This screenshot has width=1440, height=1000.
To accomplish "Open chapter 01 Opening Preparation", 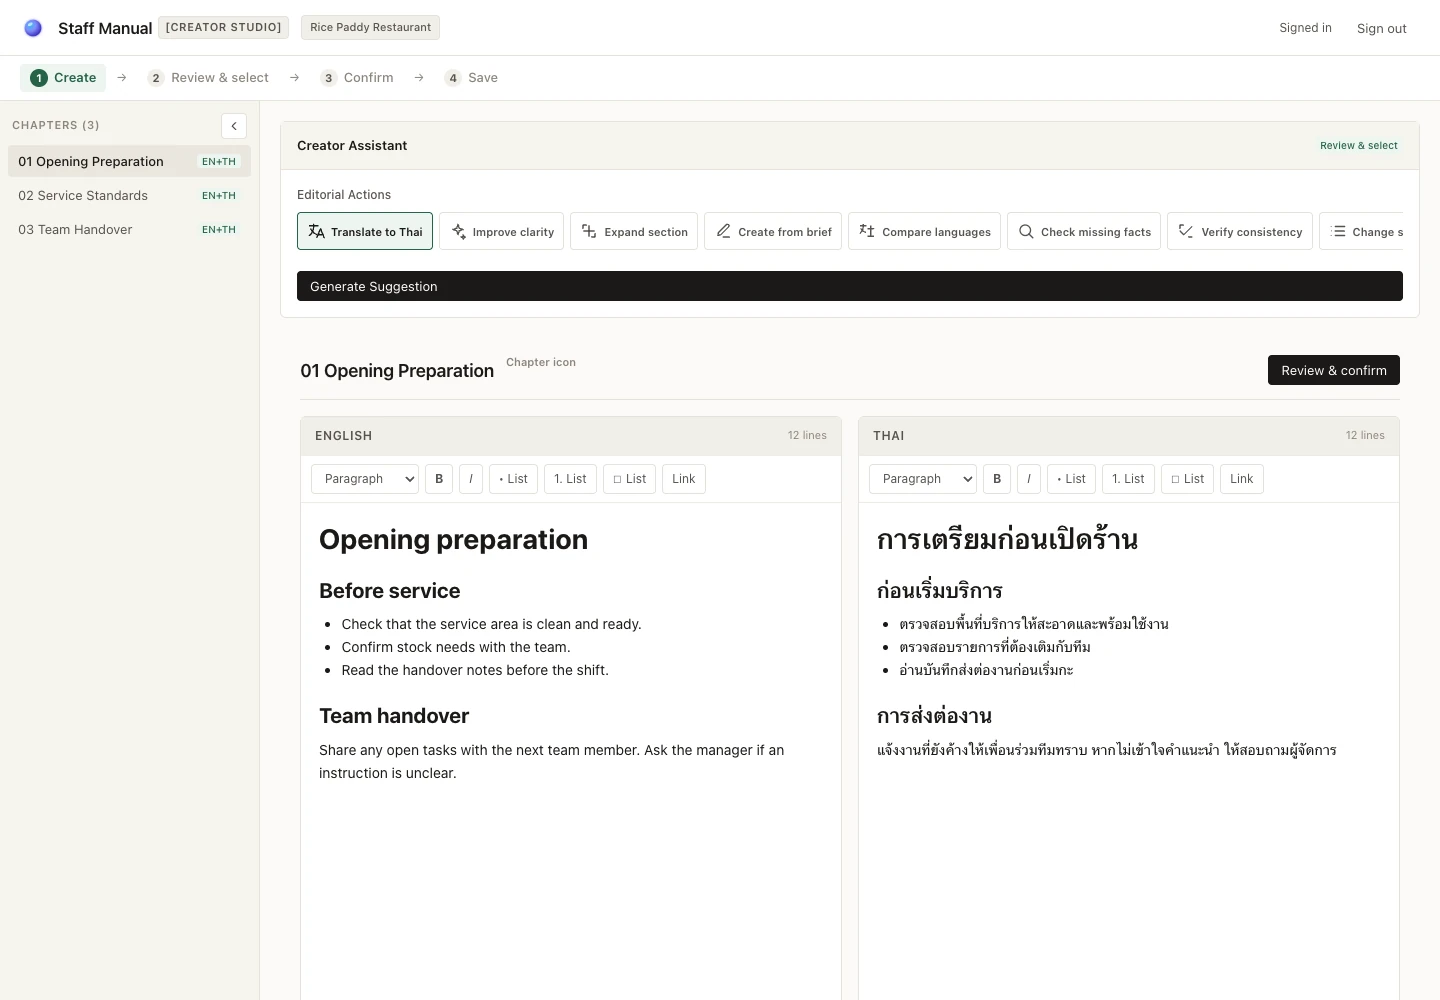I will pyautogui.click(x=129, y=161).
